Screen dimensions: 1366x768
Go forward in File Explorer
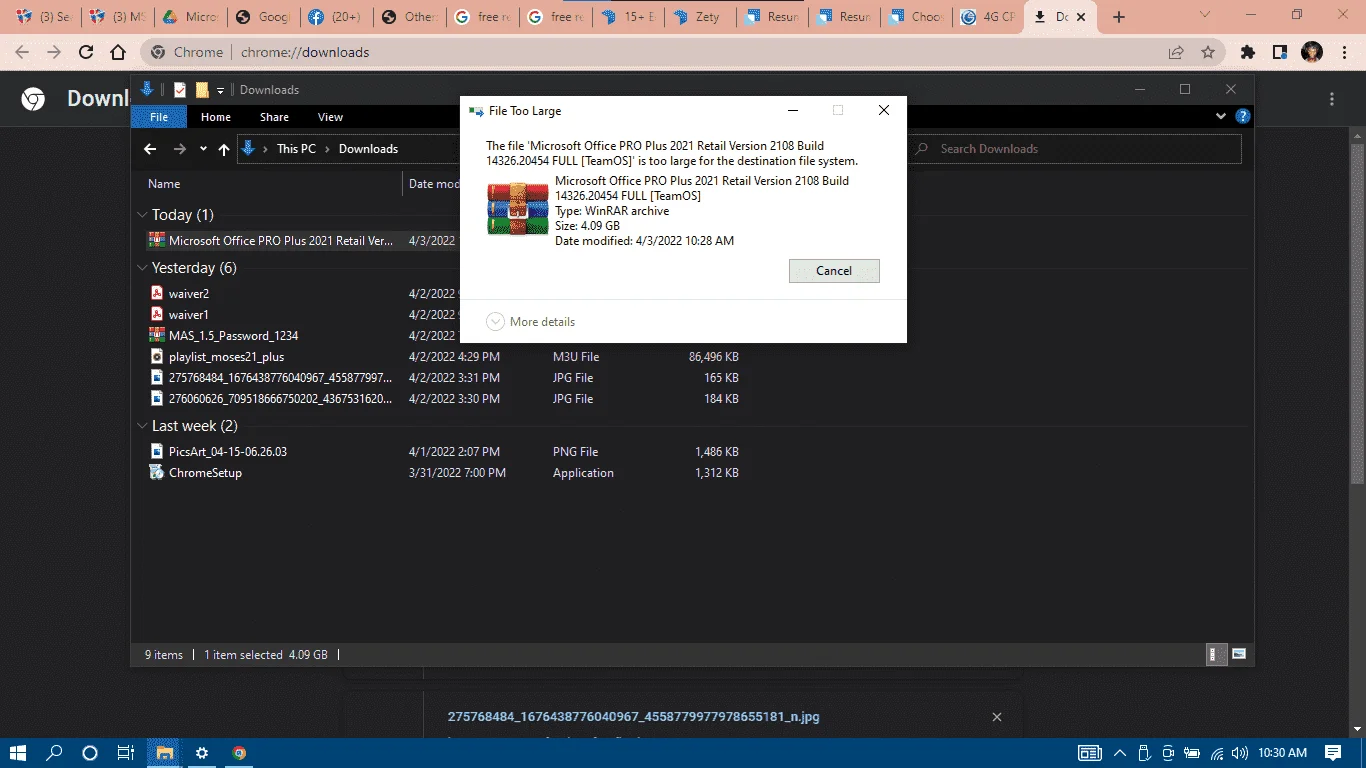pyautogui.click(x=180, y=149)
